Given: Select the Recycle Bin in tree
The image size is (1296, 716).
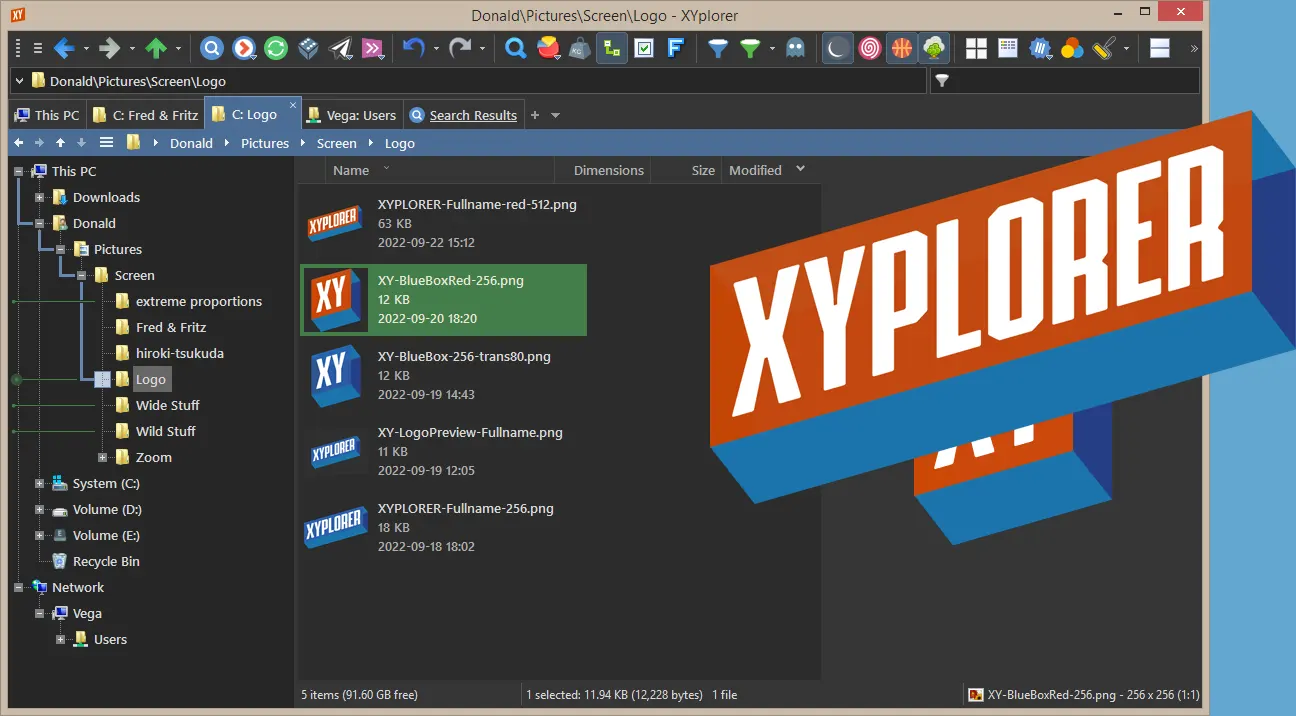Looking at the screenshot, I should [x=106, y=561].
